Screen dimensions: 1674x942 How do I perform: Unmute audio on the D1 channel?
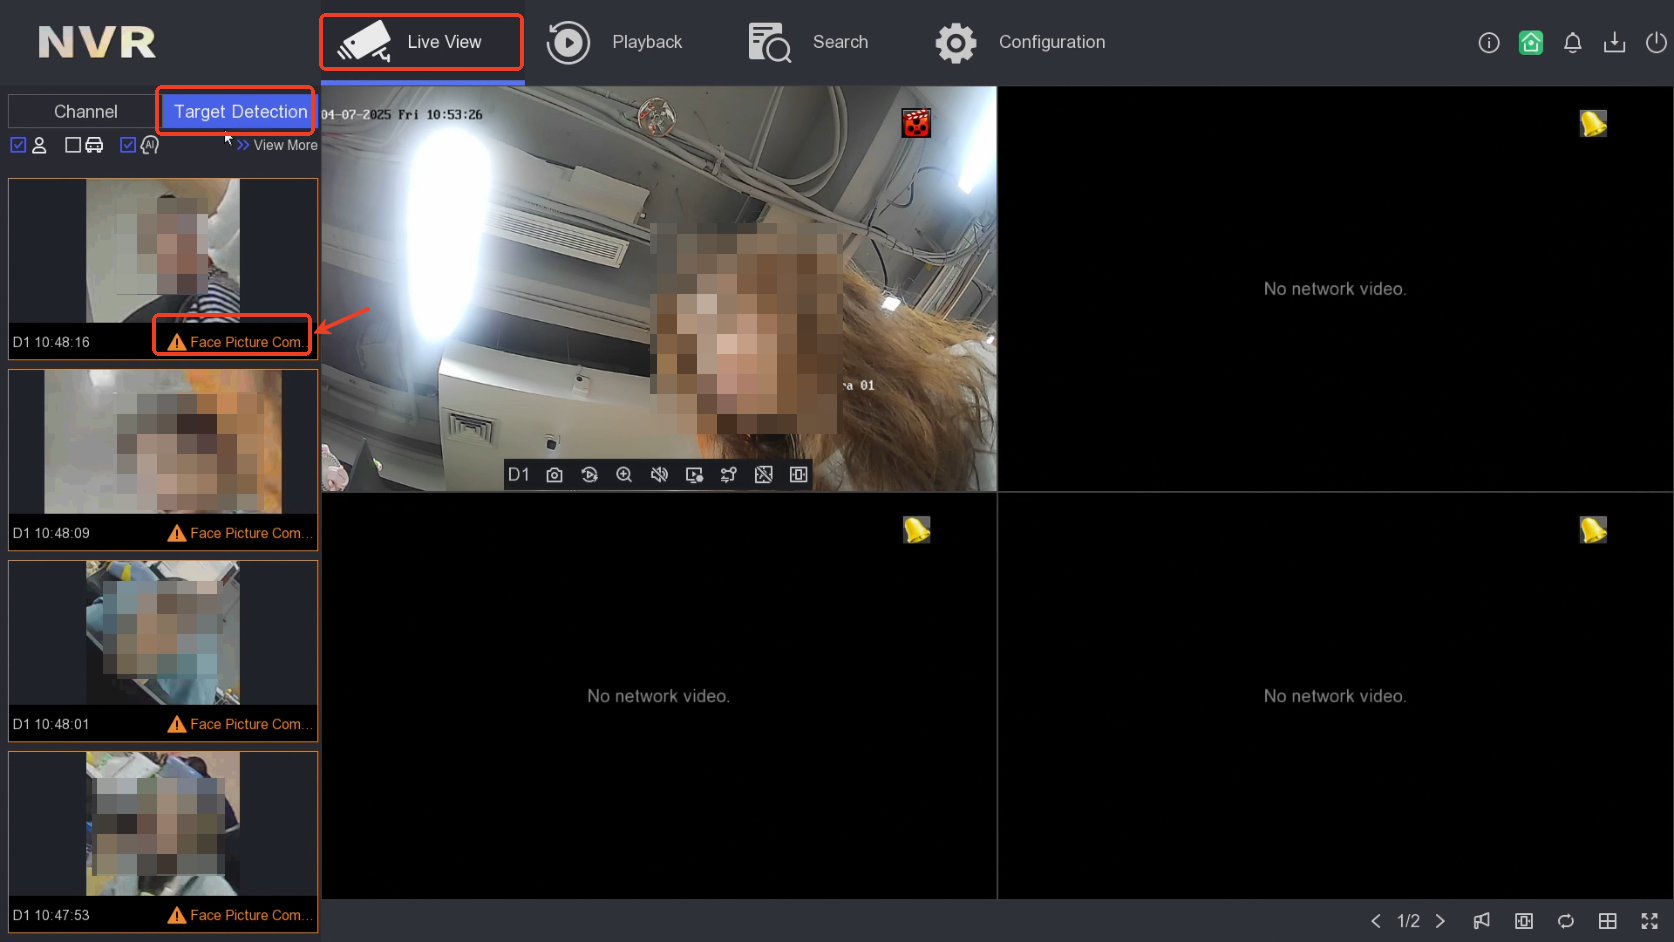659,475
